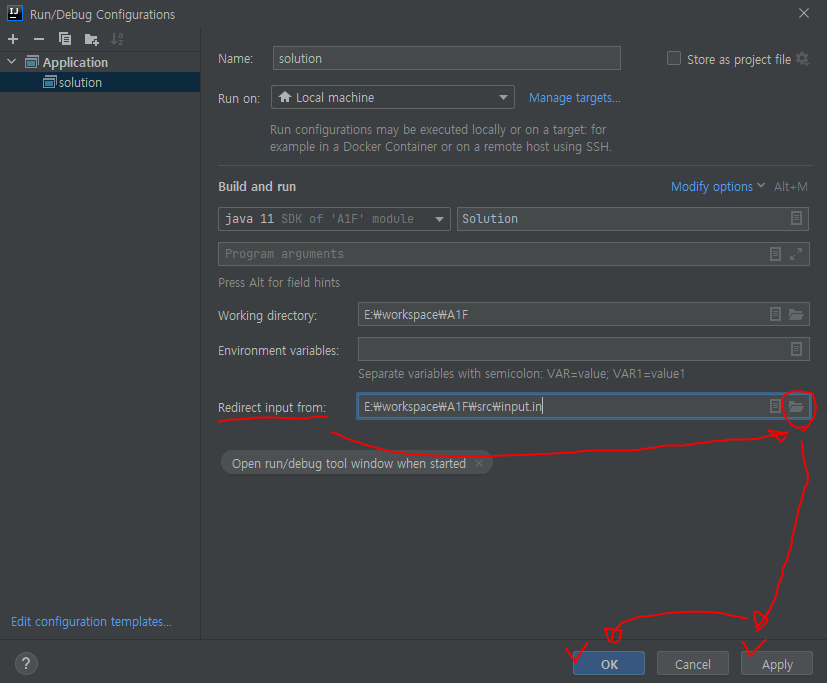Create a new configuration folder

click(91, 40)
